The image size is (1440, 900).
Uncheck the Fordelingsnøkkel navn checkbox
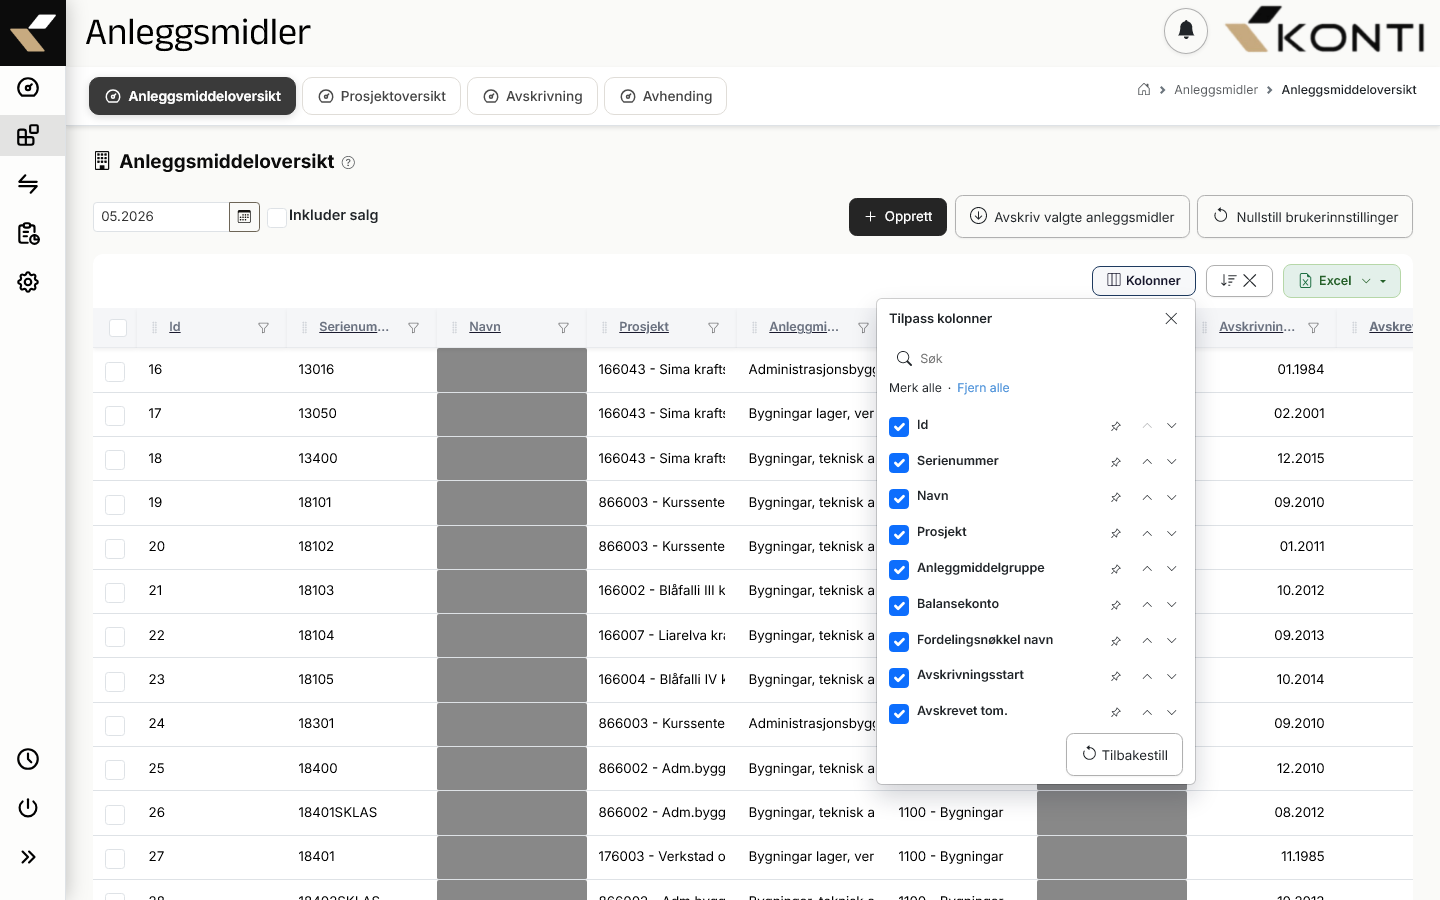click(899, 641)
